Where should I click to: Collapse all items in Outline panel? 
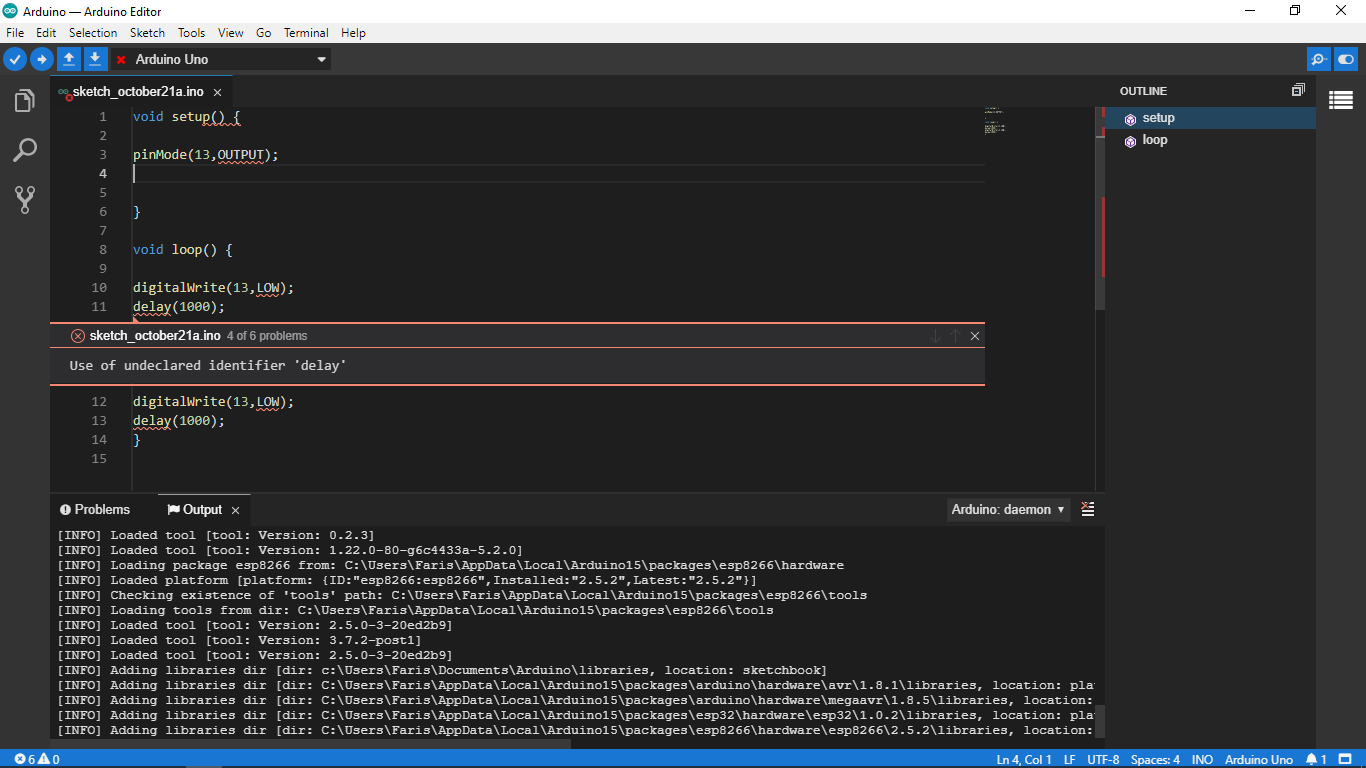tap(1298, 90)
